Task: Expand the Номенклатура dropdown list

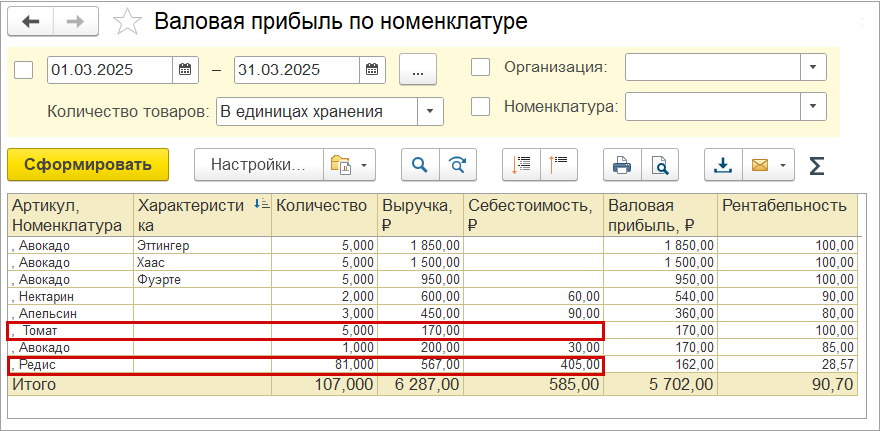Action: click(813, 105)
